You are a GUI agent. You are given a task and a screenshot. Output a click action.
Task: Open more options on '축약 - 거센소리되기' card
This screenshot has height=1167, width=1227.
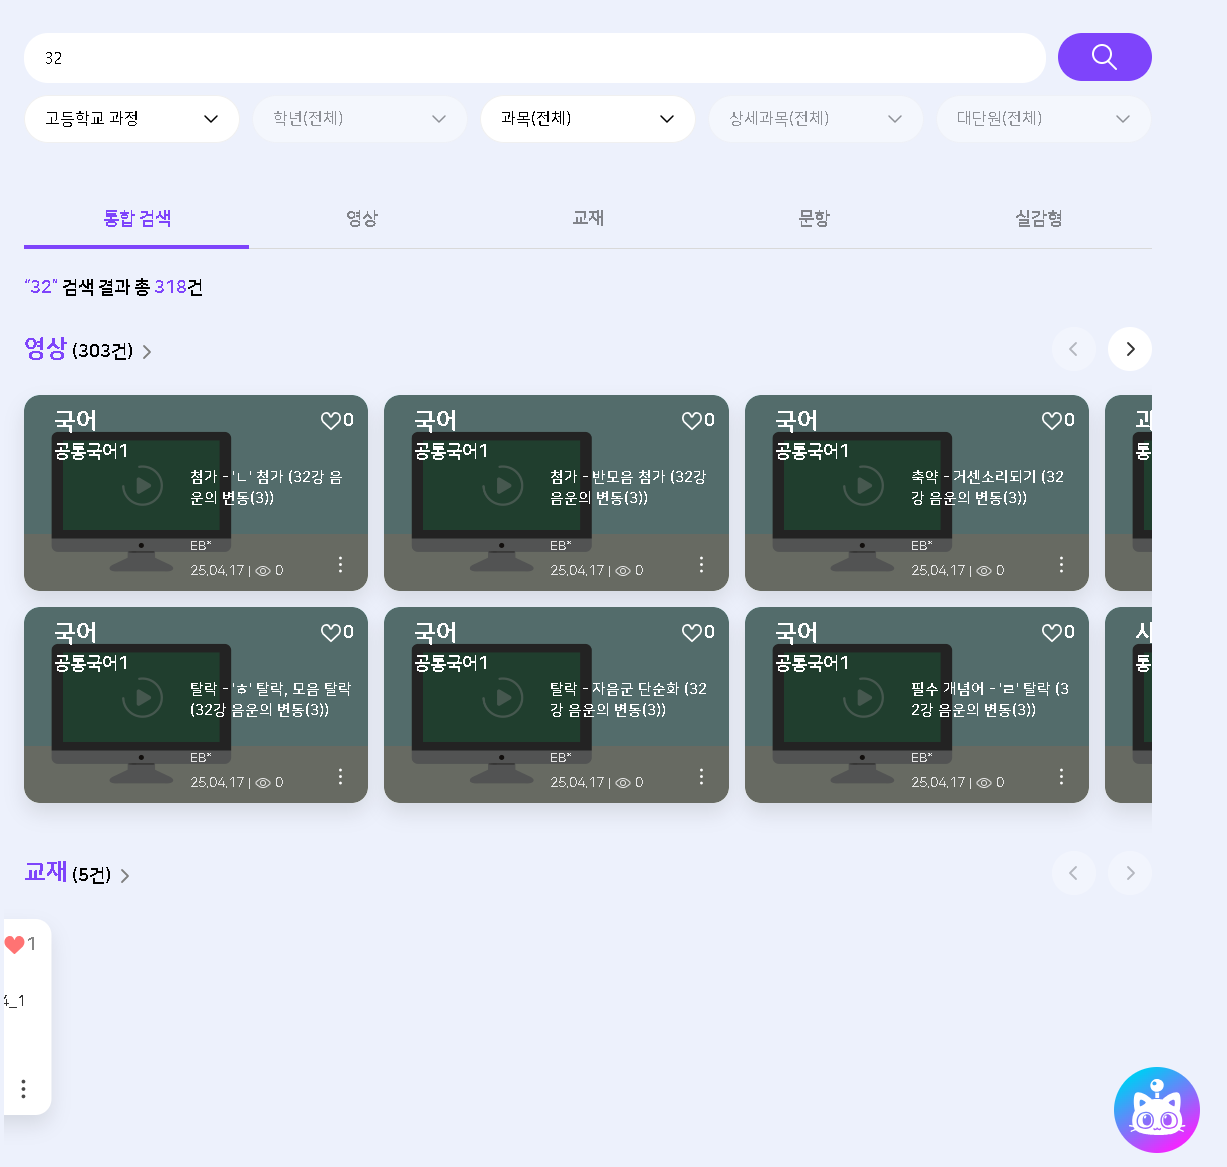click(x=1061, y=565)
